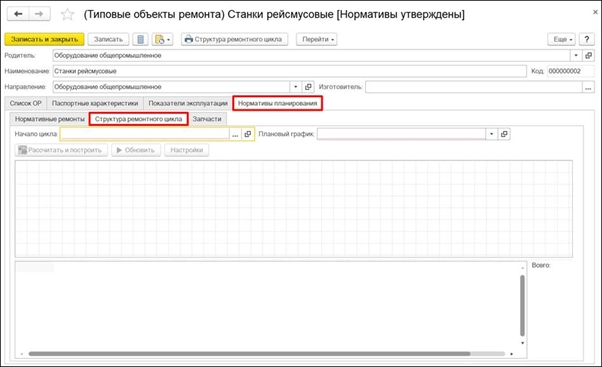The width and height of the screenshot is (602, 367).
Task: Switch to the Паспортные характеристики tab
Action: click(x=95, y=103)
